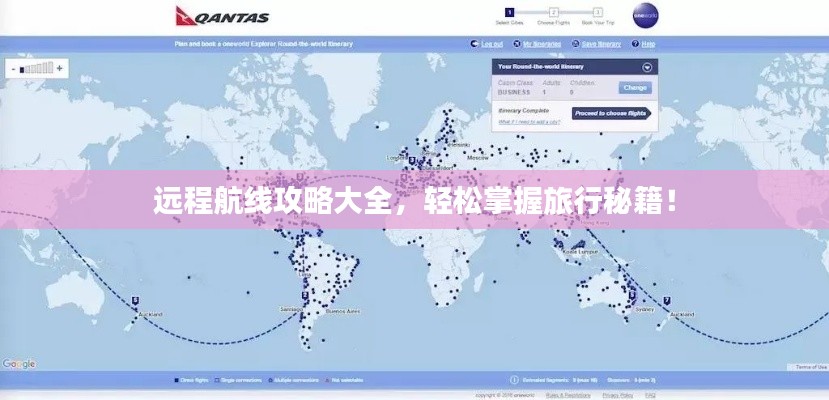Click the My Itineraries icon
The width and height of the screenshot is (829, 400).
(516, 45)
